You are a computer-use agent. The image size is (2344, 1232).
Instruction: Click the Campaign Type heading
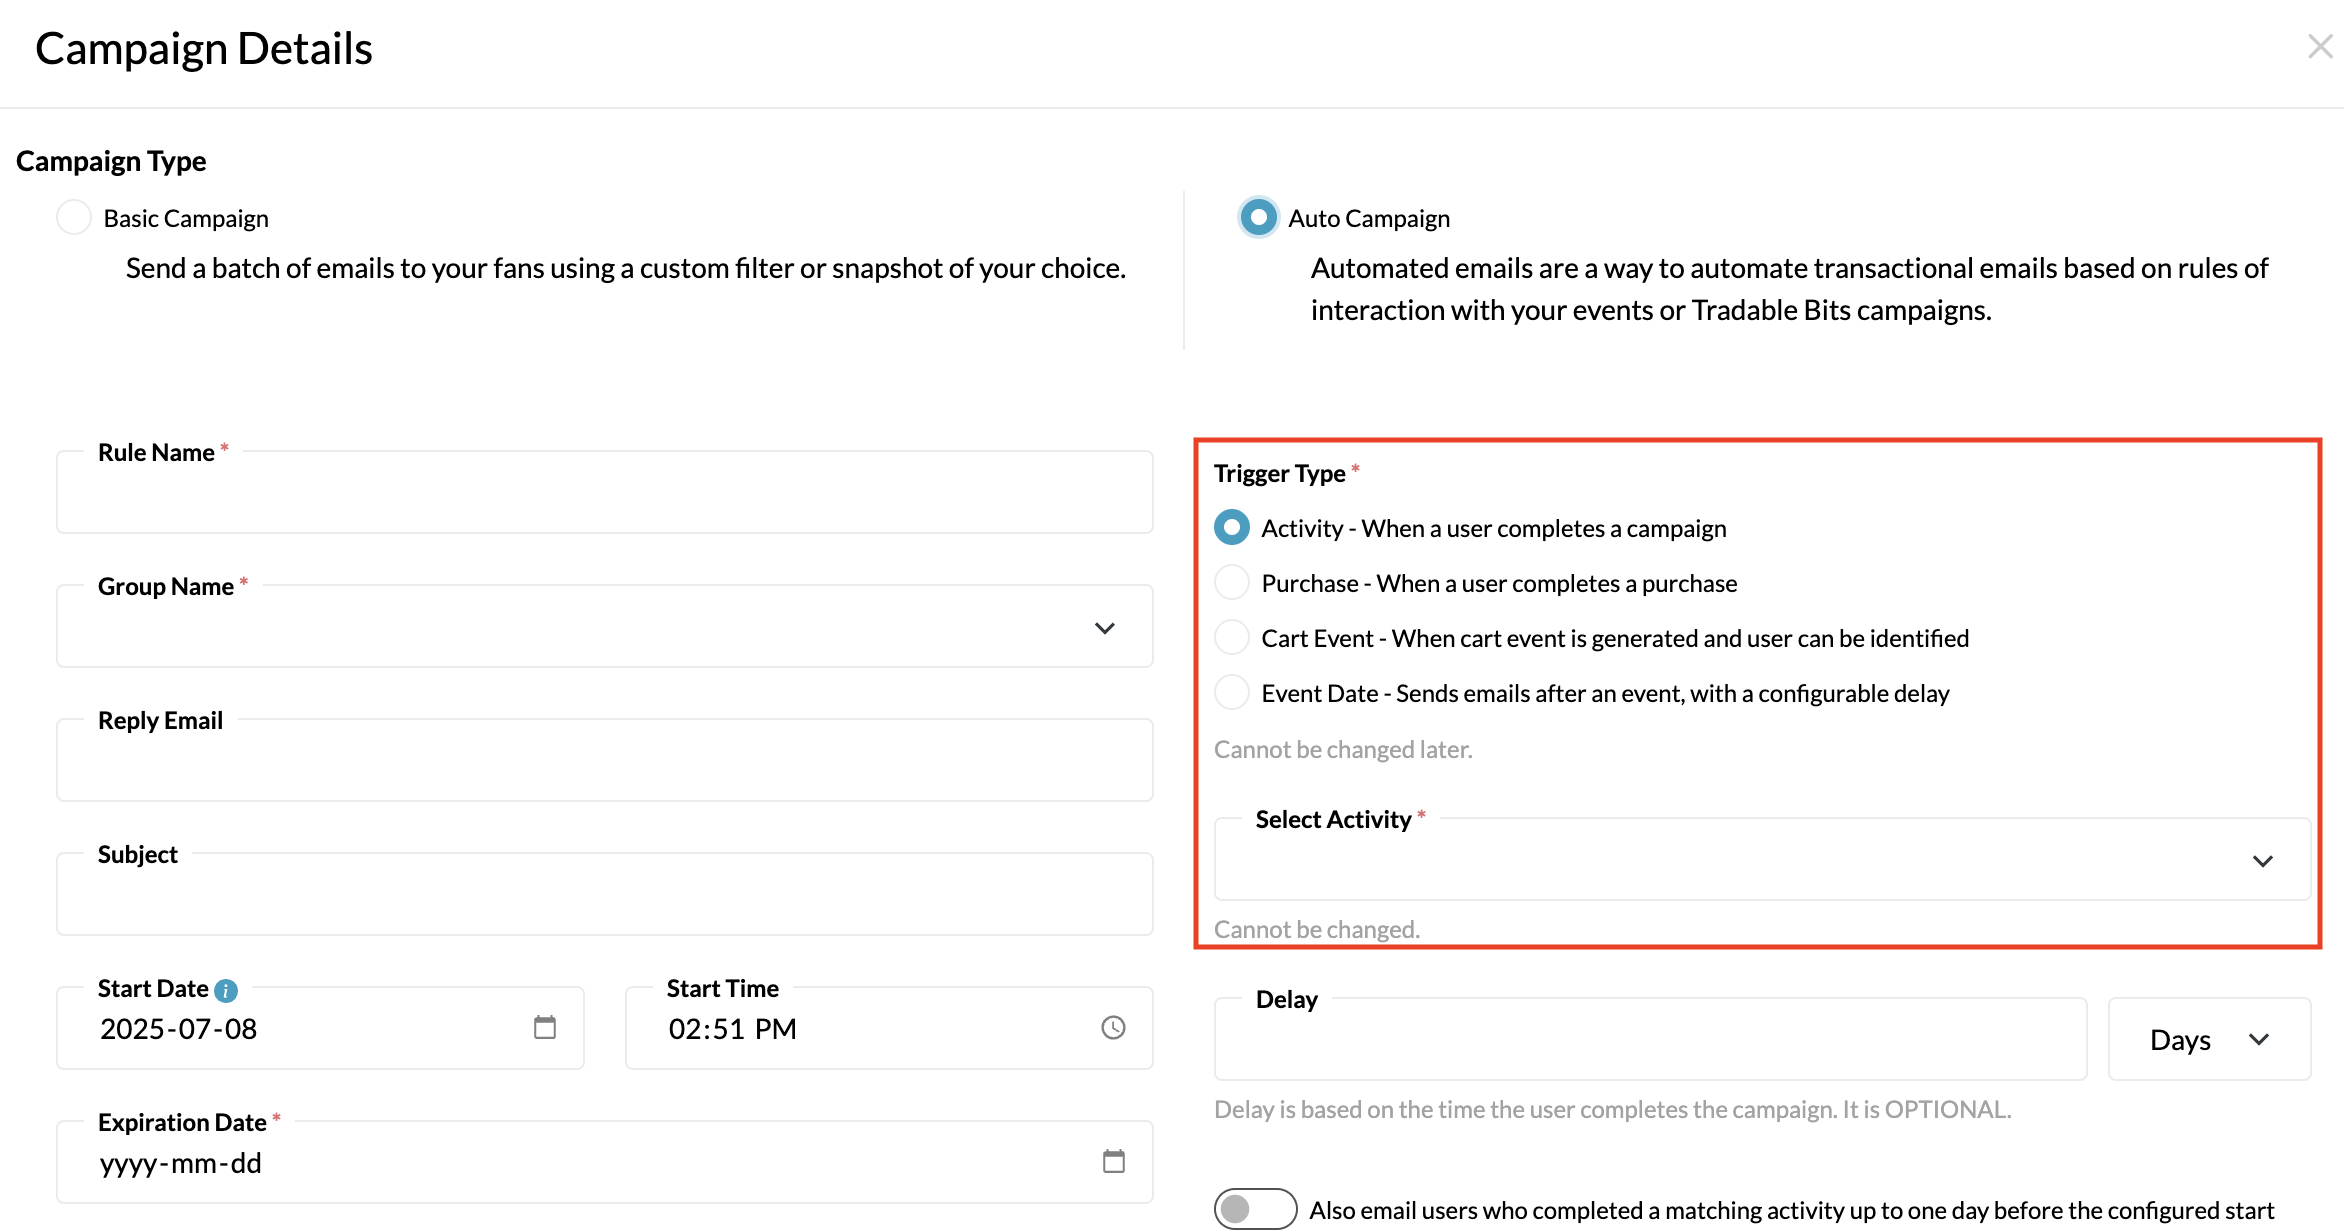pos(111,161)
